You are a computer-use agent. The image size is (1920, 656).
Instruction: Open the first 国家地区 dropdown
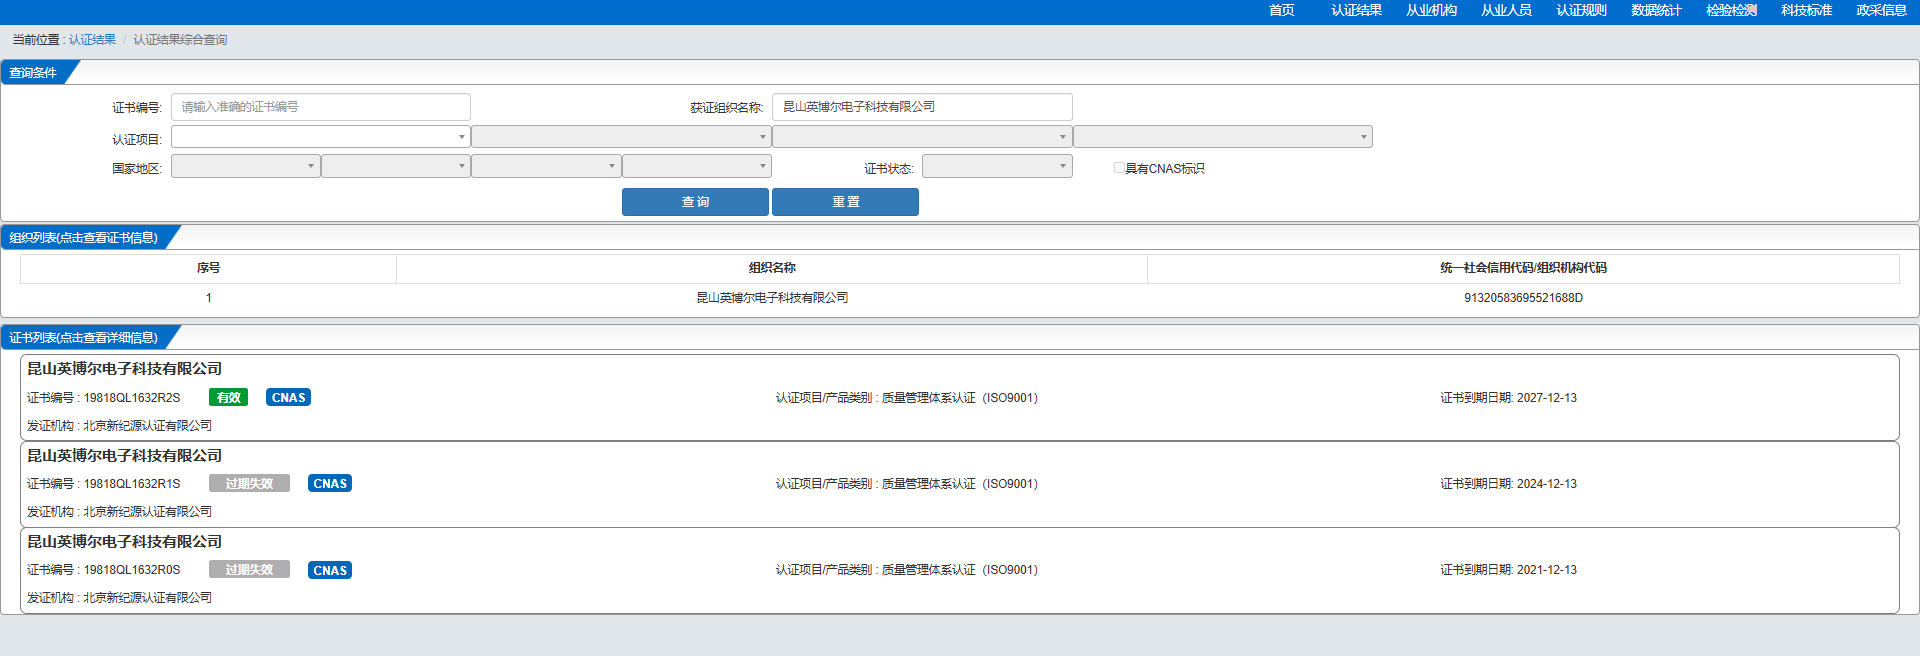point(246,166)
